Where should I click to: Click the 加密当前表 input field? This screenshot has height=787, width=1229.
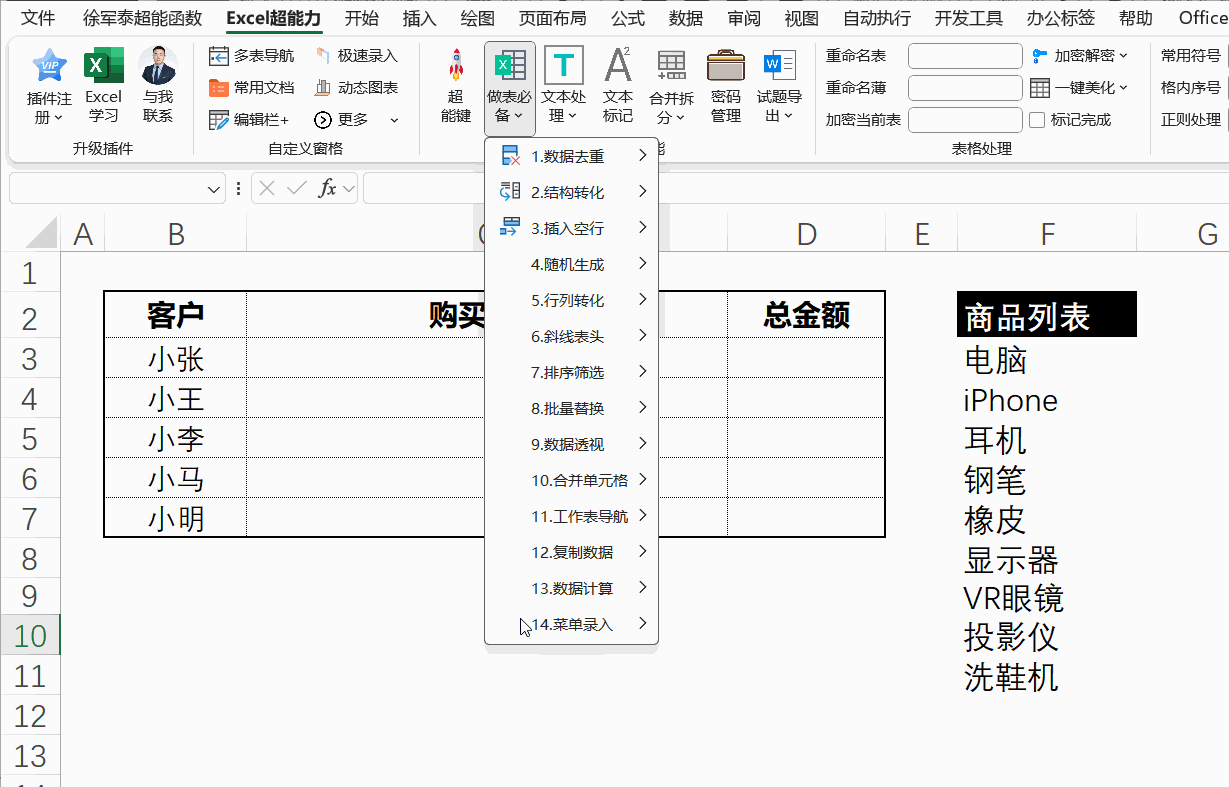[965, 120]
